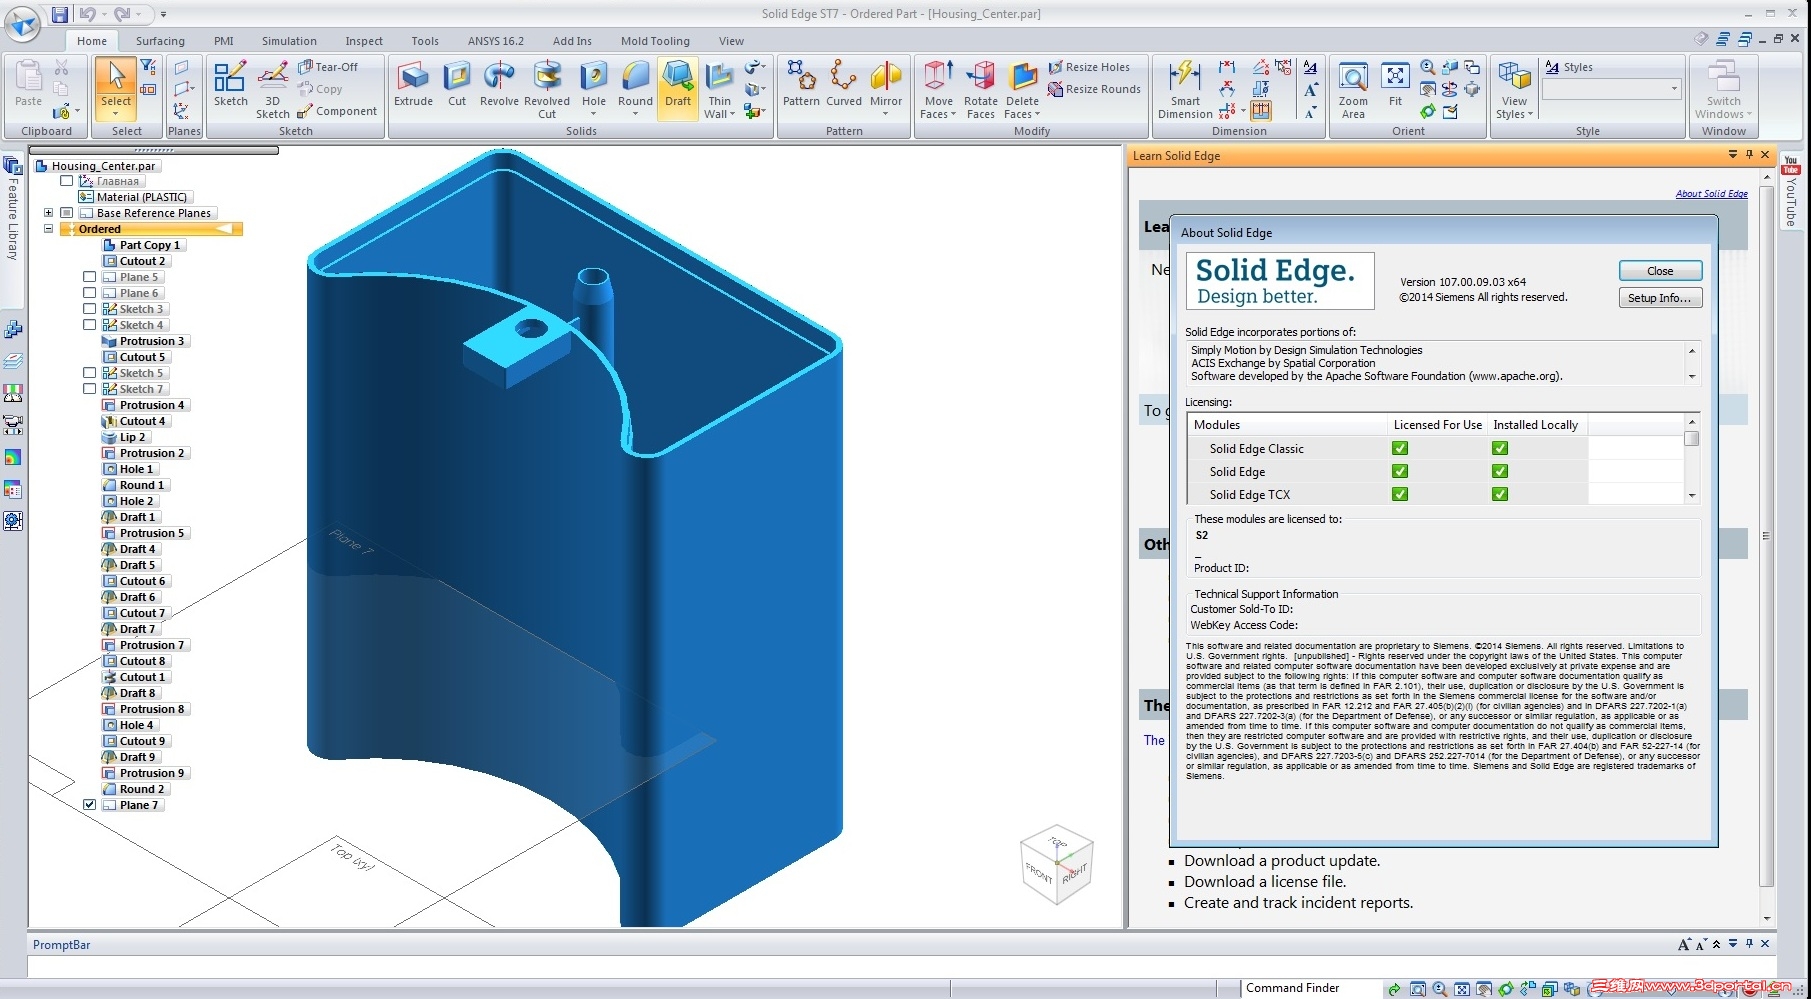The image size is (1811, 999).
Task: Toggle visibility checkbox for Plane 5
Action: pyautogui.click(x=90, y=277)
